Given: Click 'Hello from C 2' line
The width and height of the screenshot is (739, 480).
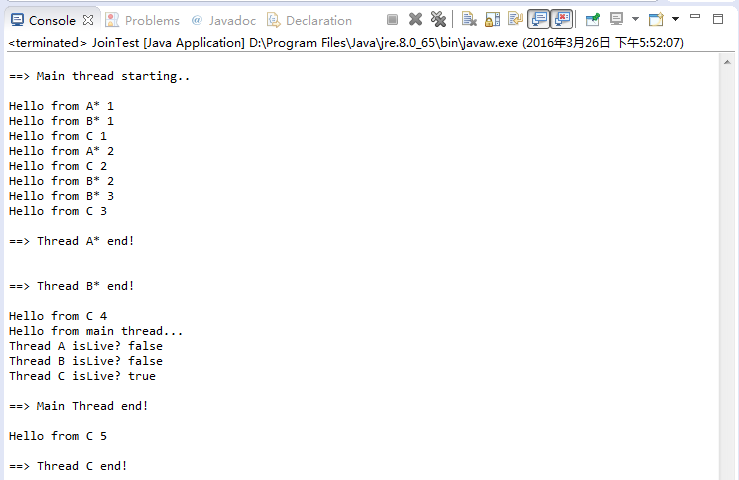Looking at the screenshot, I should [58, 166].
